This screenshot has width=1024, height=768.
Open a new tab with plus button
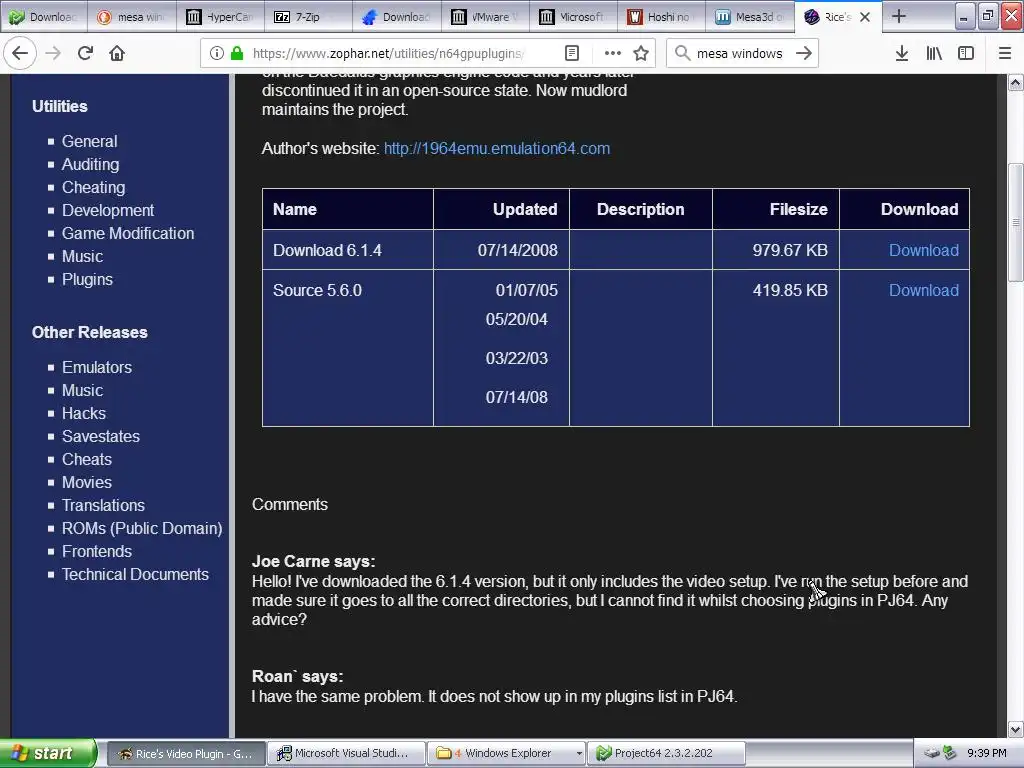899,16
